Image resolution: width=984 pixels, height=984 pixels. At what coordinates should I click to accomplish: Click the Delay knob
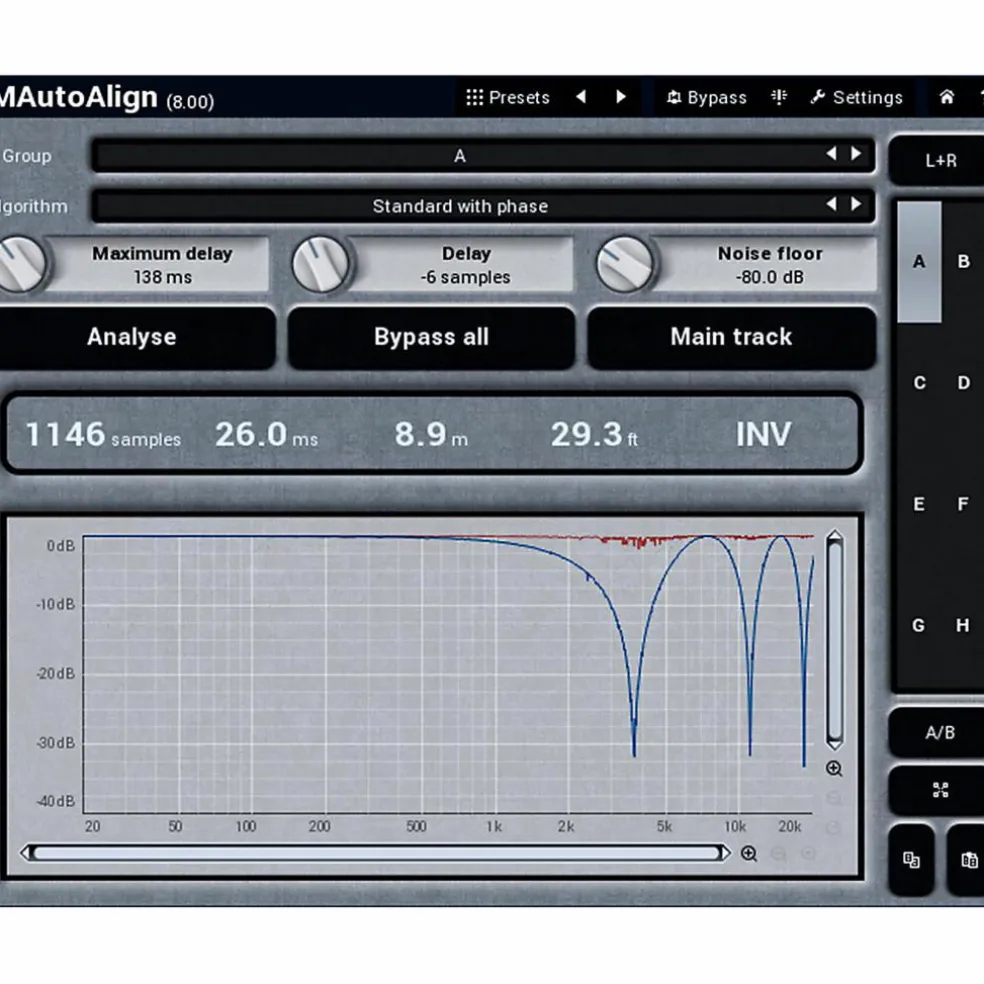(x=320, y=264)
